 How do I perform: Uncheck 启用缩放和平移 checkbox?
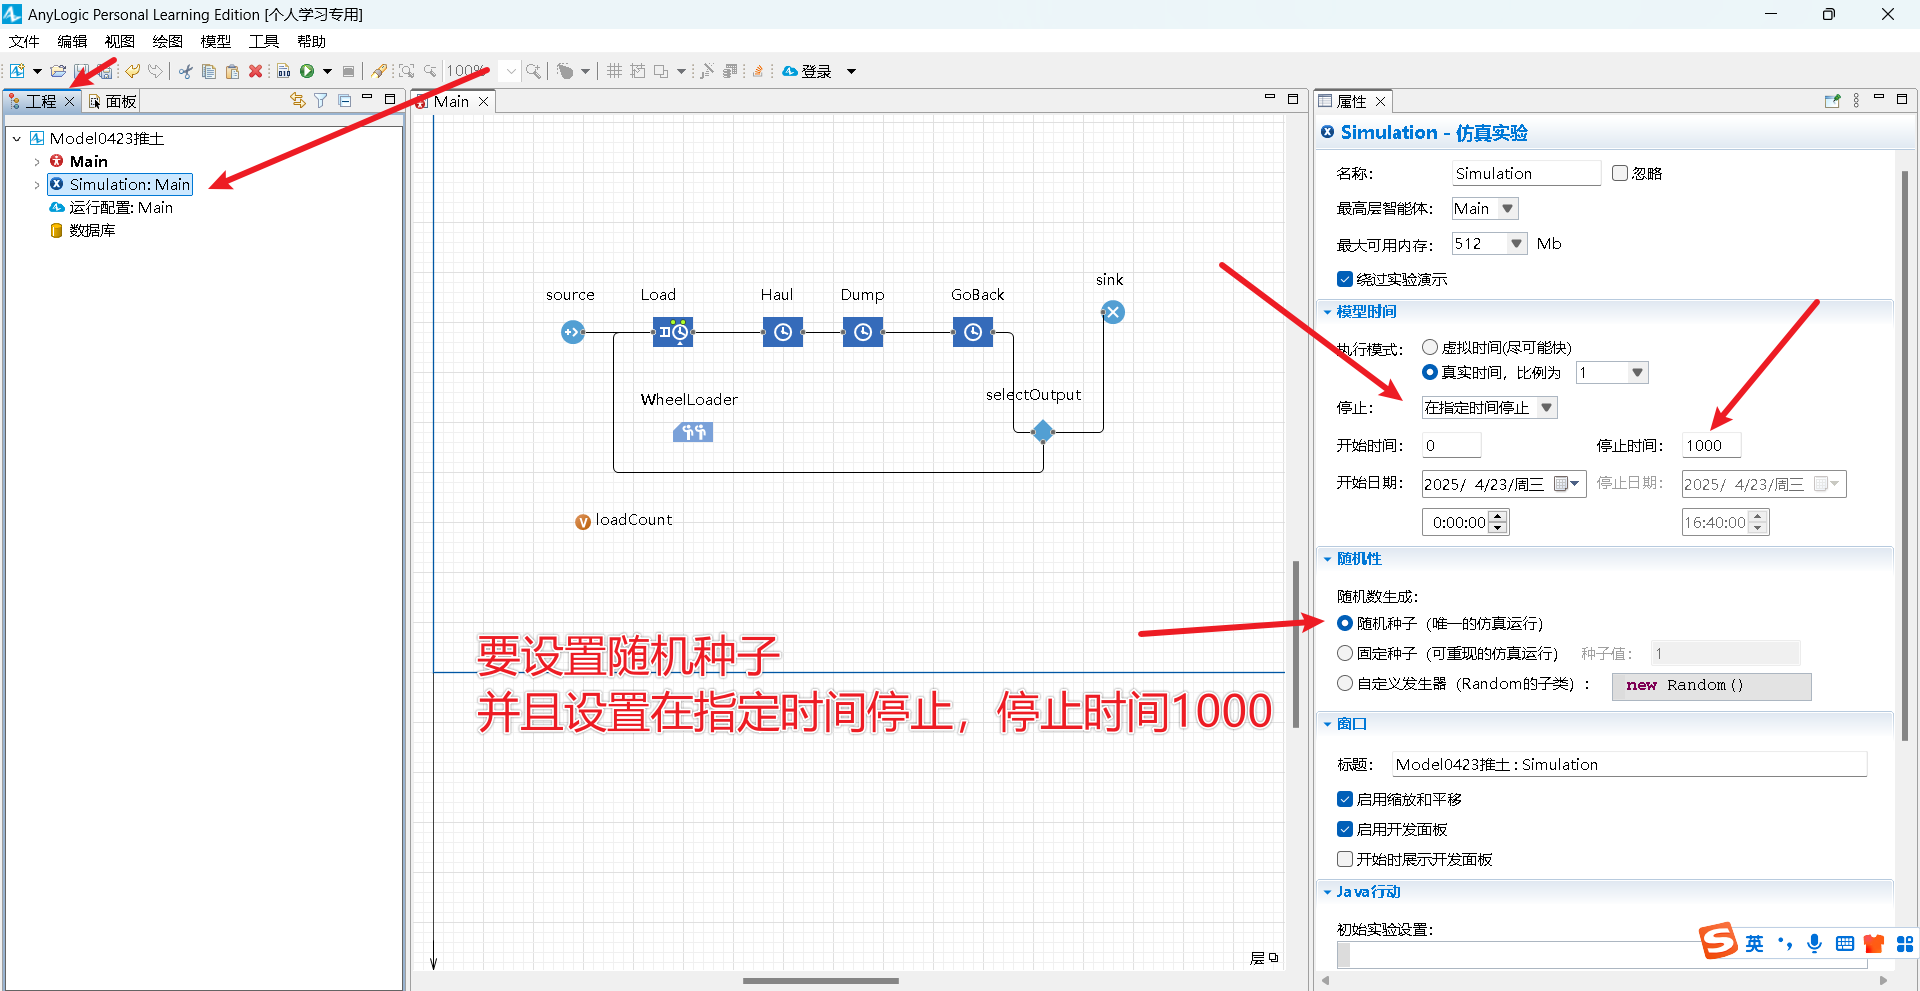click(x=1345, y=799)
